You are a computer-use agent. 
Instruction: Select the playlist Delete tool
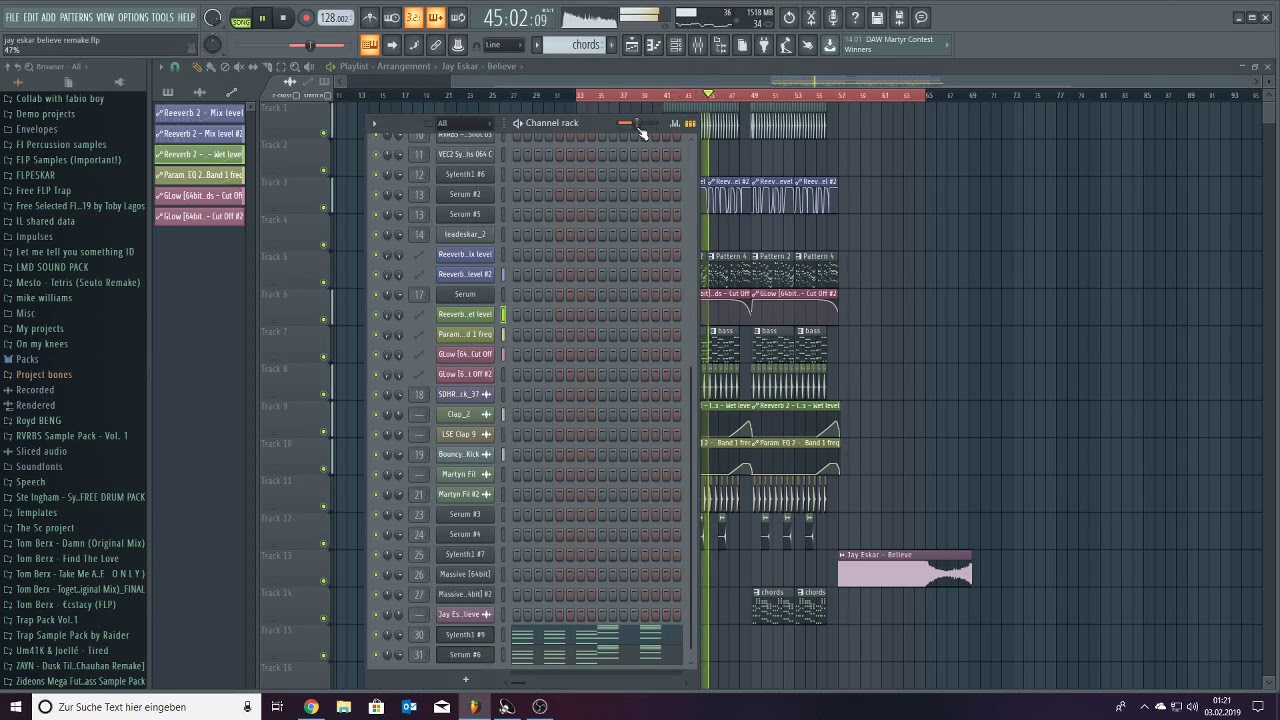click(224, 67)
